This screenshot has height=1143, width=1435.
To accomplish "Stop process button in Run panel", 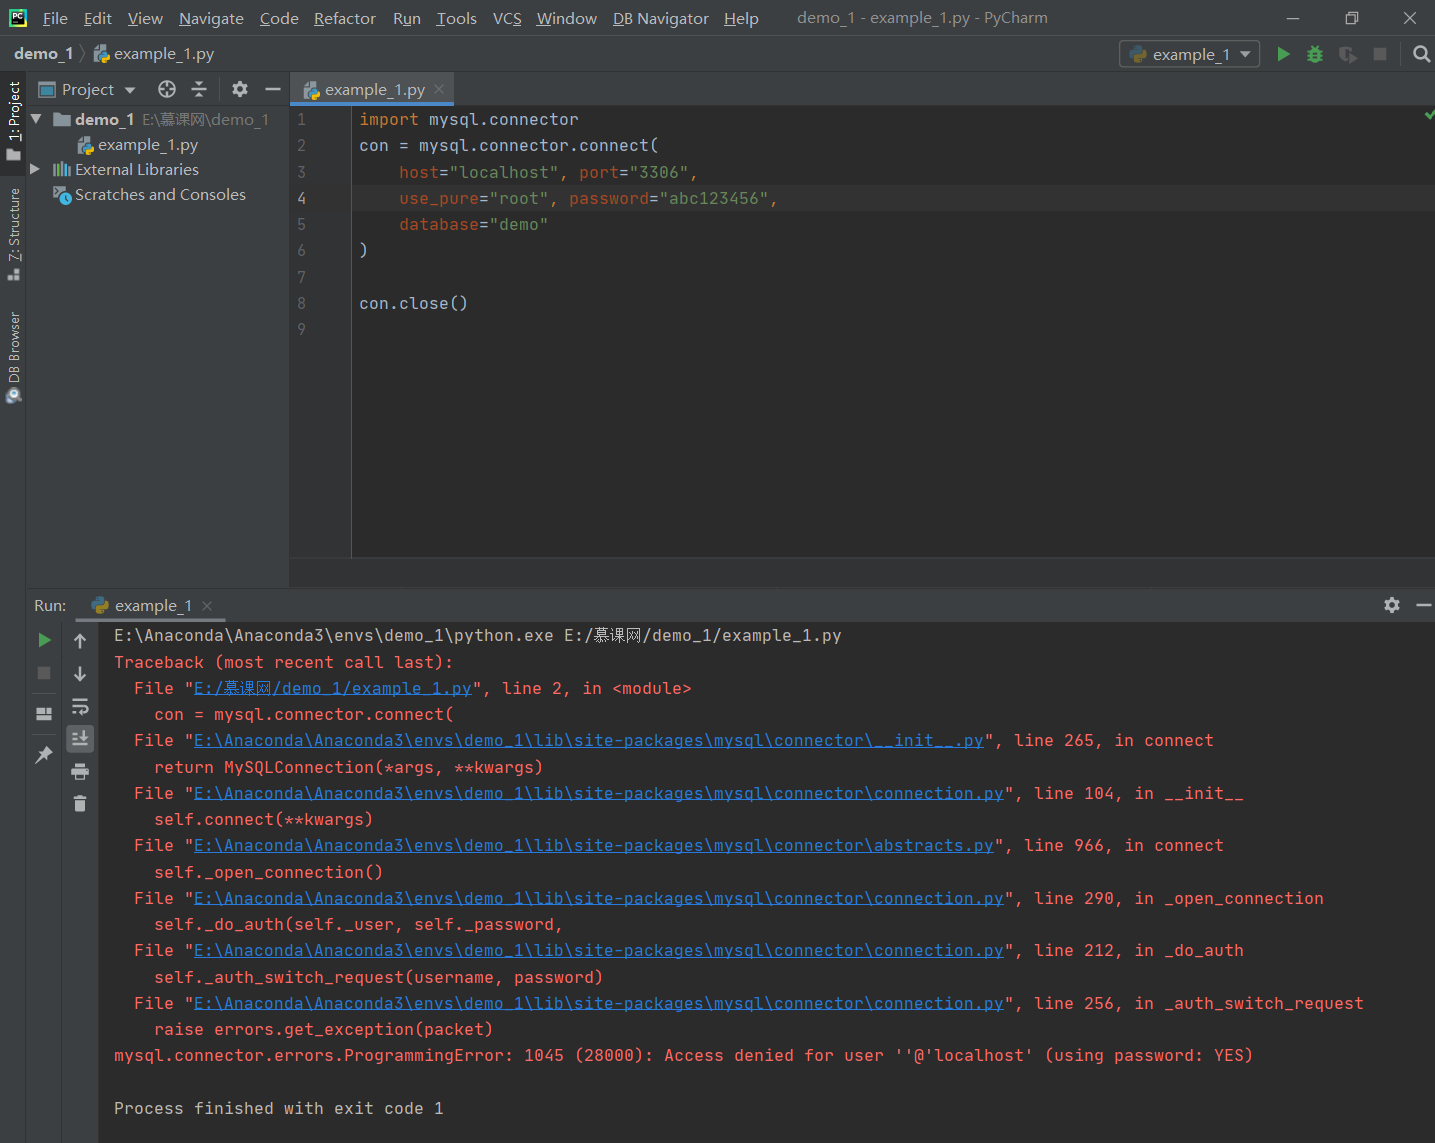I will [x=44, y=673].
